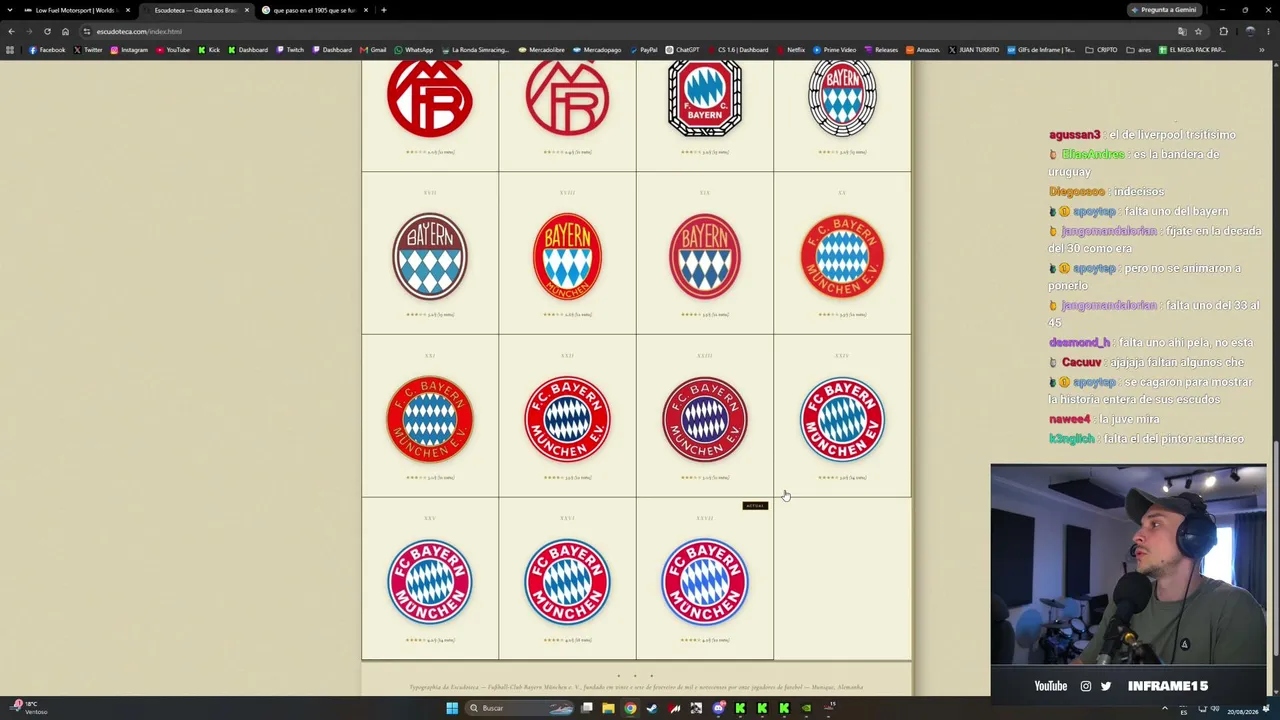This screenshot has width=1280, height=720.
Task: Open the Facebook bookmark
Action: (x=47, y=50)
